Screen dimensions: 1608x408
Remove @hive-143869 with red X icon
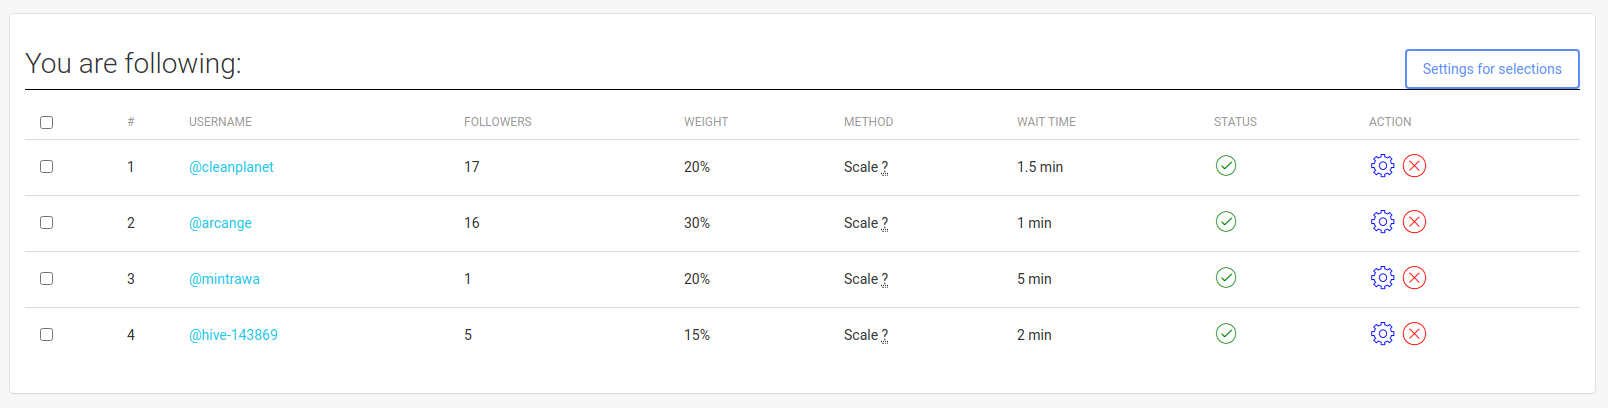point(1414,334)
